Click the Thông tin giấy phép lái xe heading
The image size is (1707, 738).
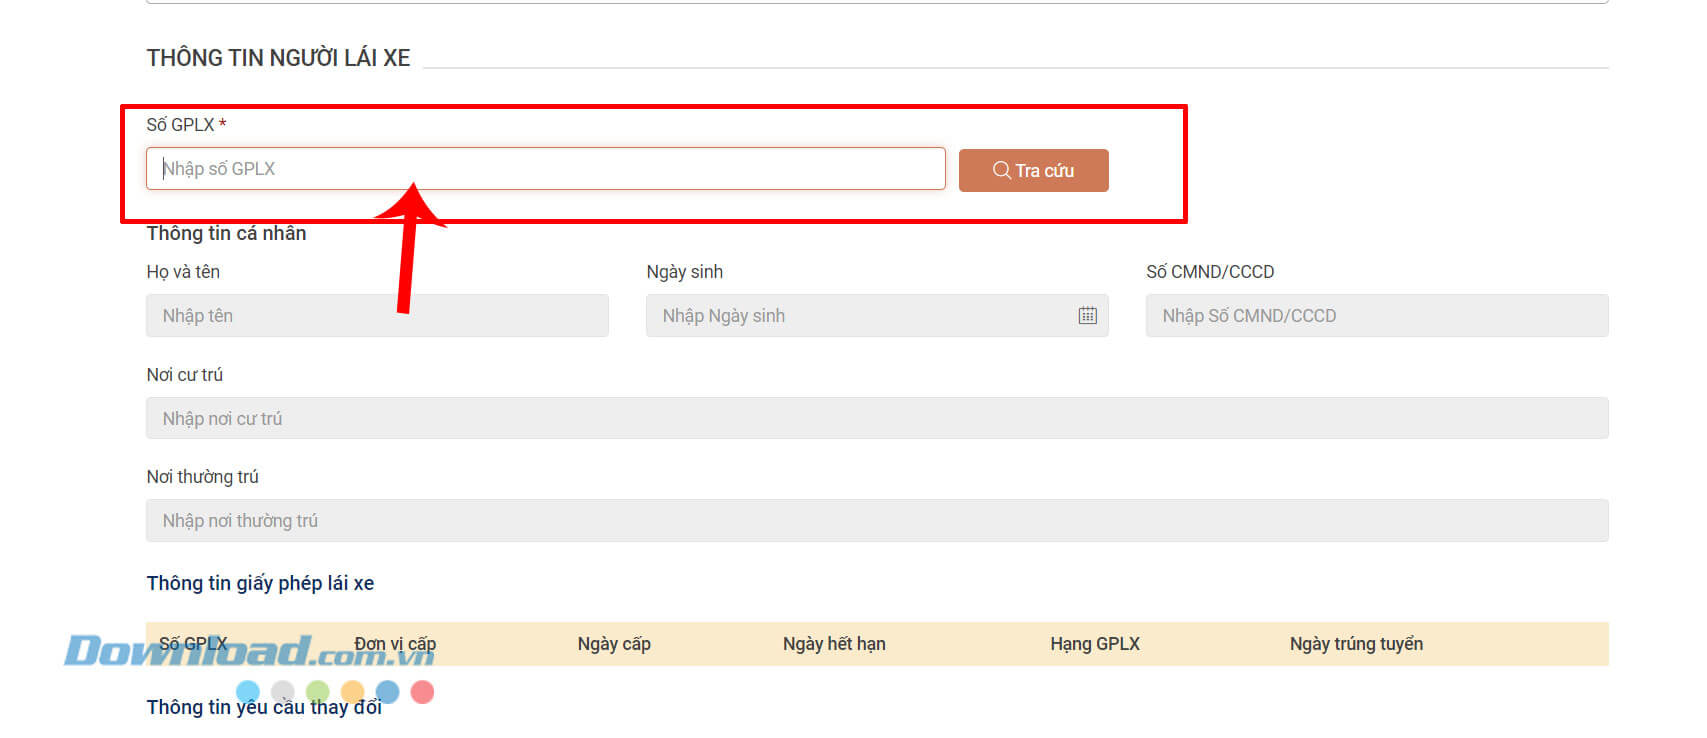(x=260, y=583)
